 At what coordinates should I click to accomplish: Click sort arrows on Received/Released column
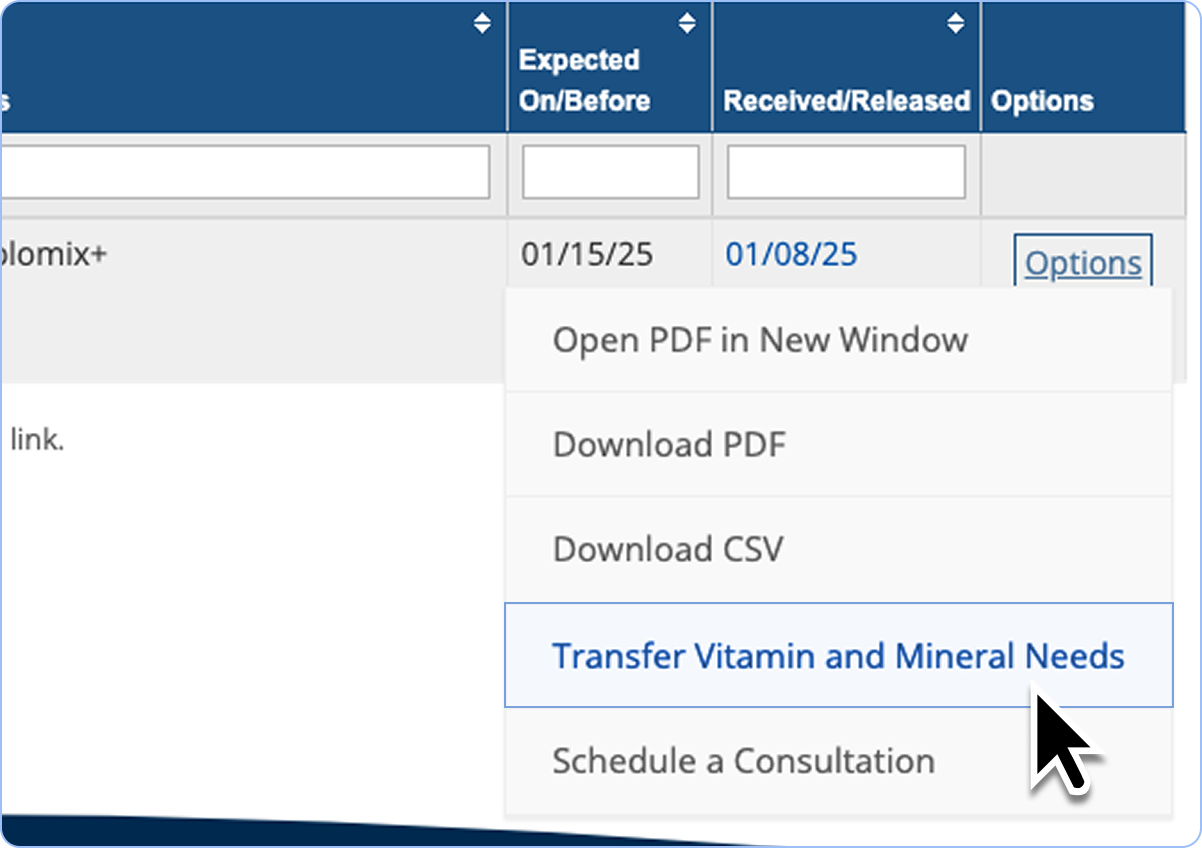point(956,23)
